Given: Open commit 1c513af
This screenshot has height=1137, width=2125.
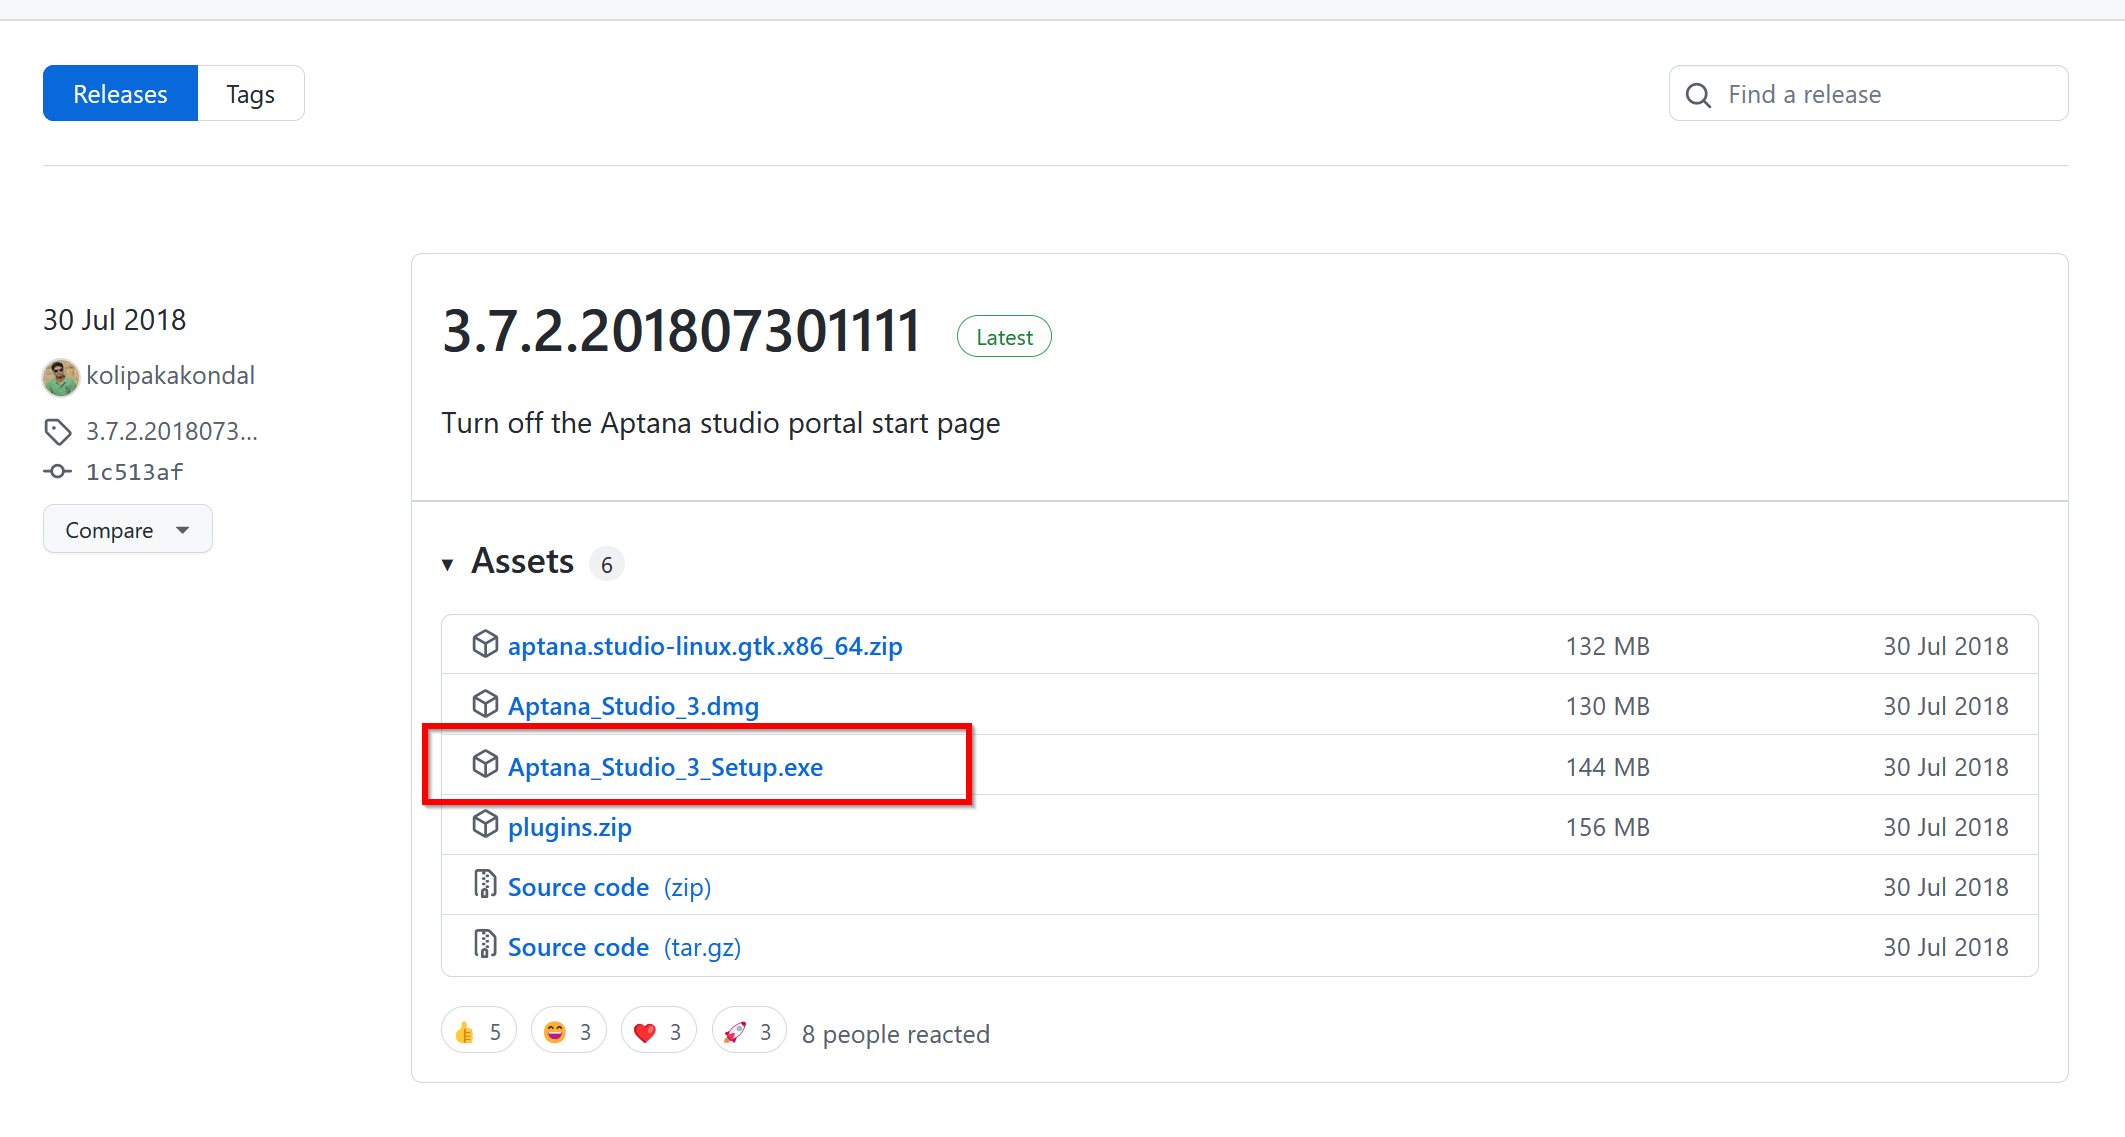Looking at the screenshot, I should coord(135,472).
